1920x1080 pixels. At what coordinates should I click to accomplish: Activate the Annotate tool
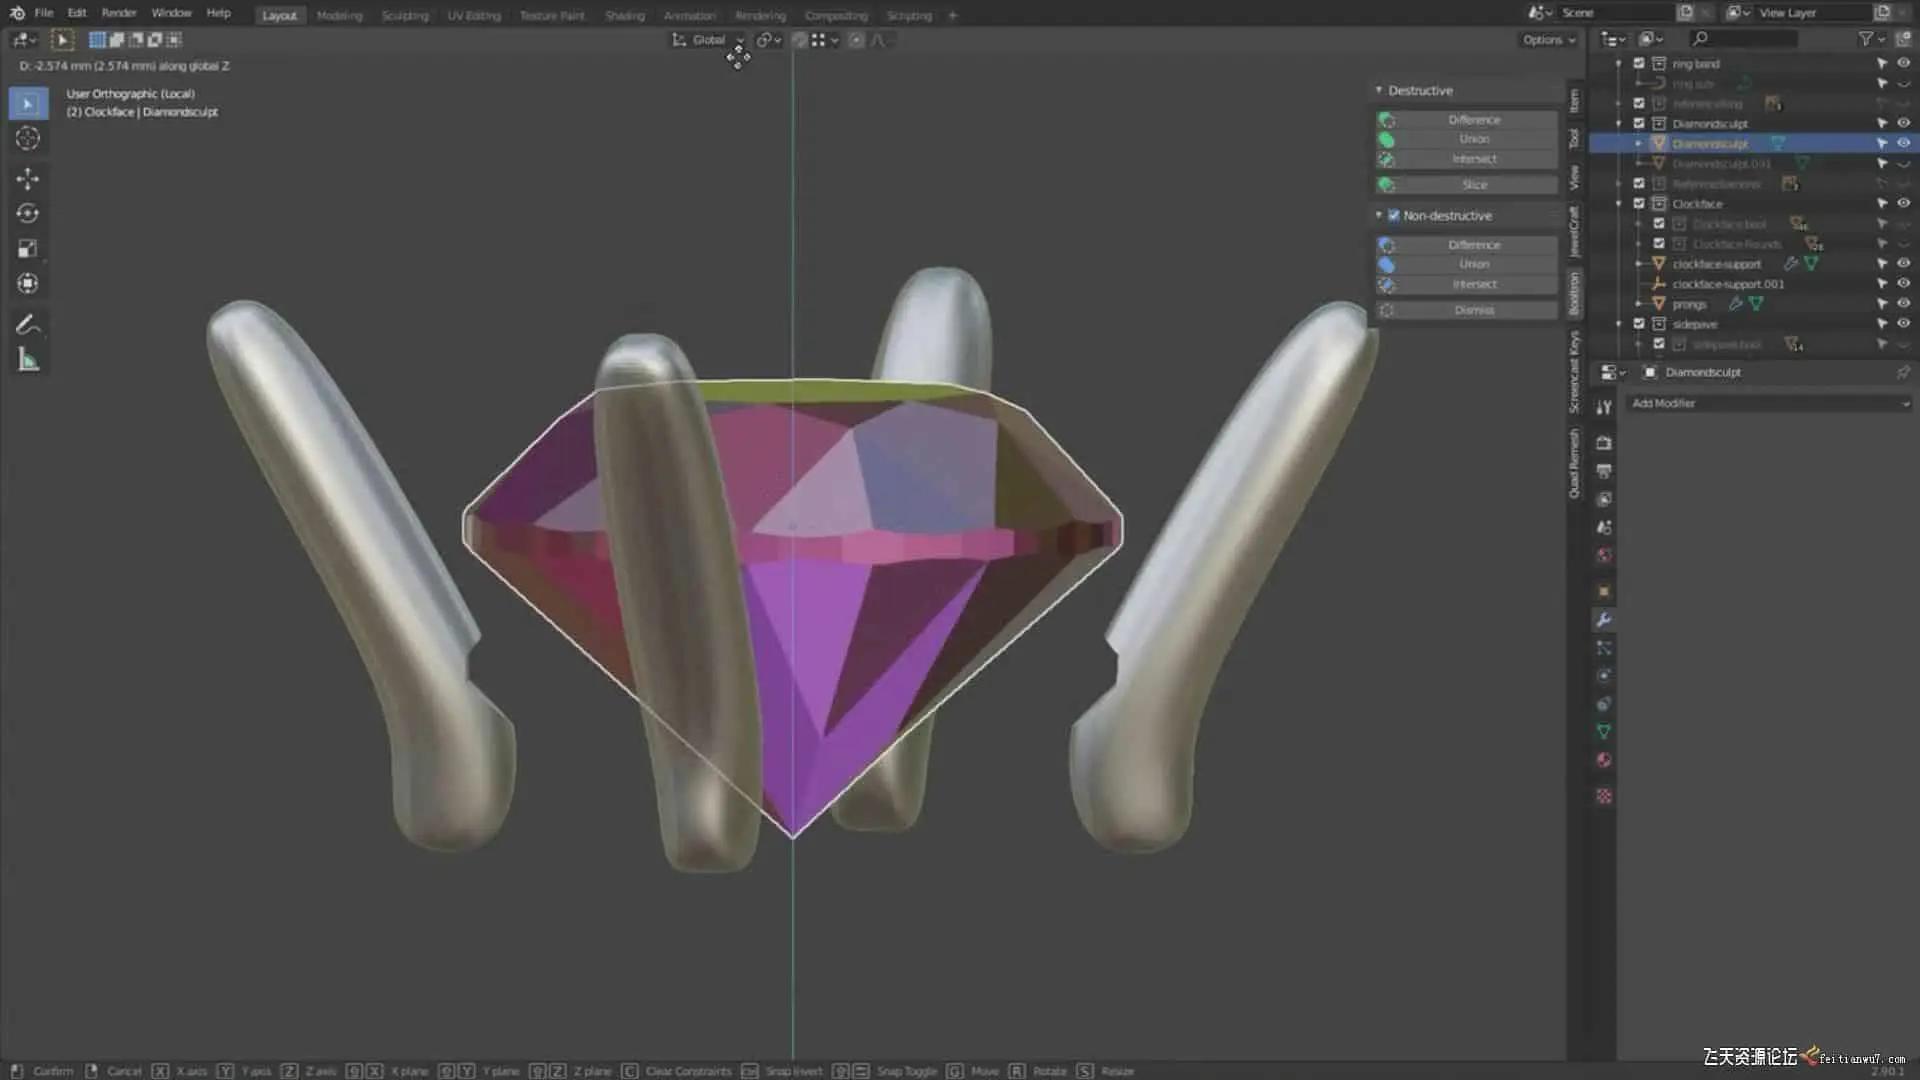28,325
